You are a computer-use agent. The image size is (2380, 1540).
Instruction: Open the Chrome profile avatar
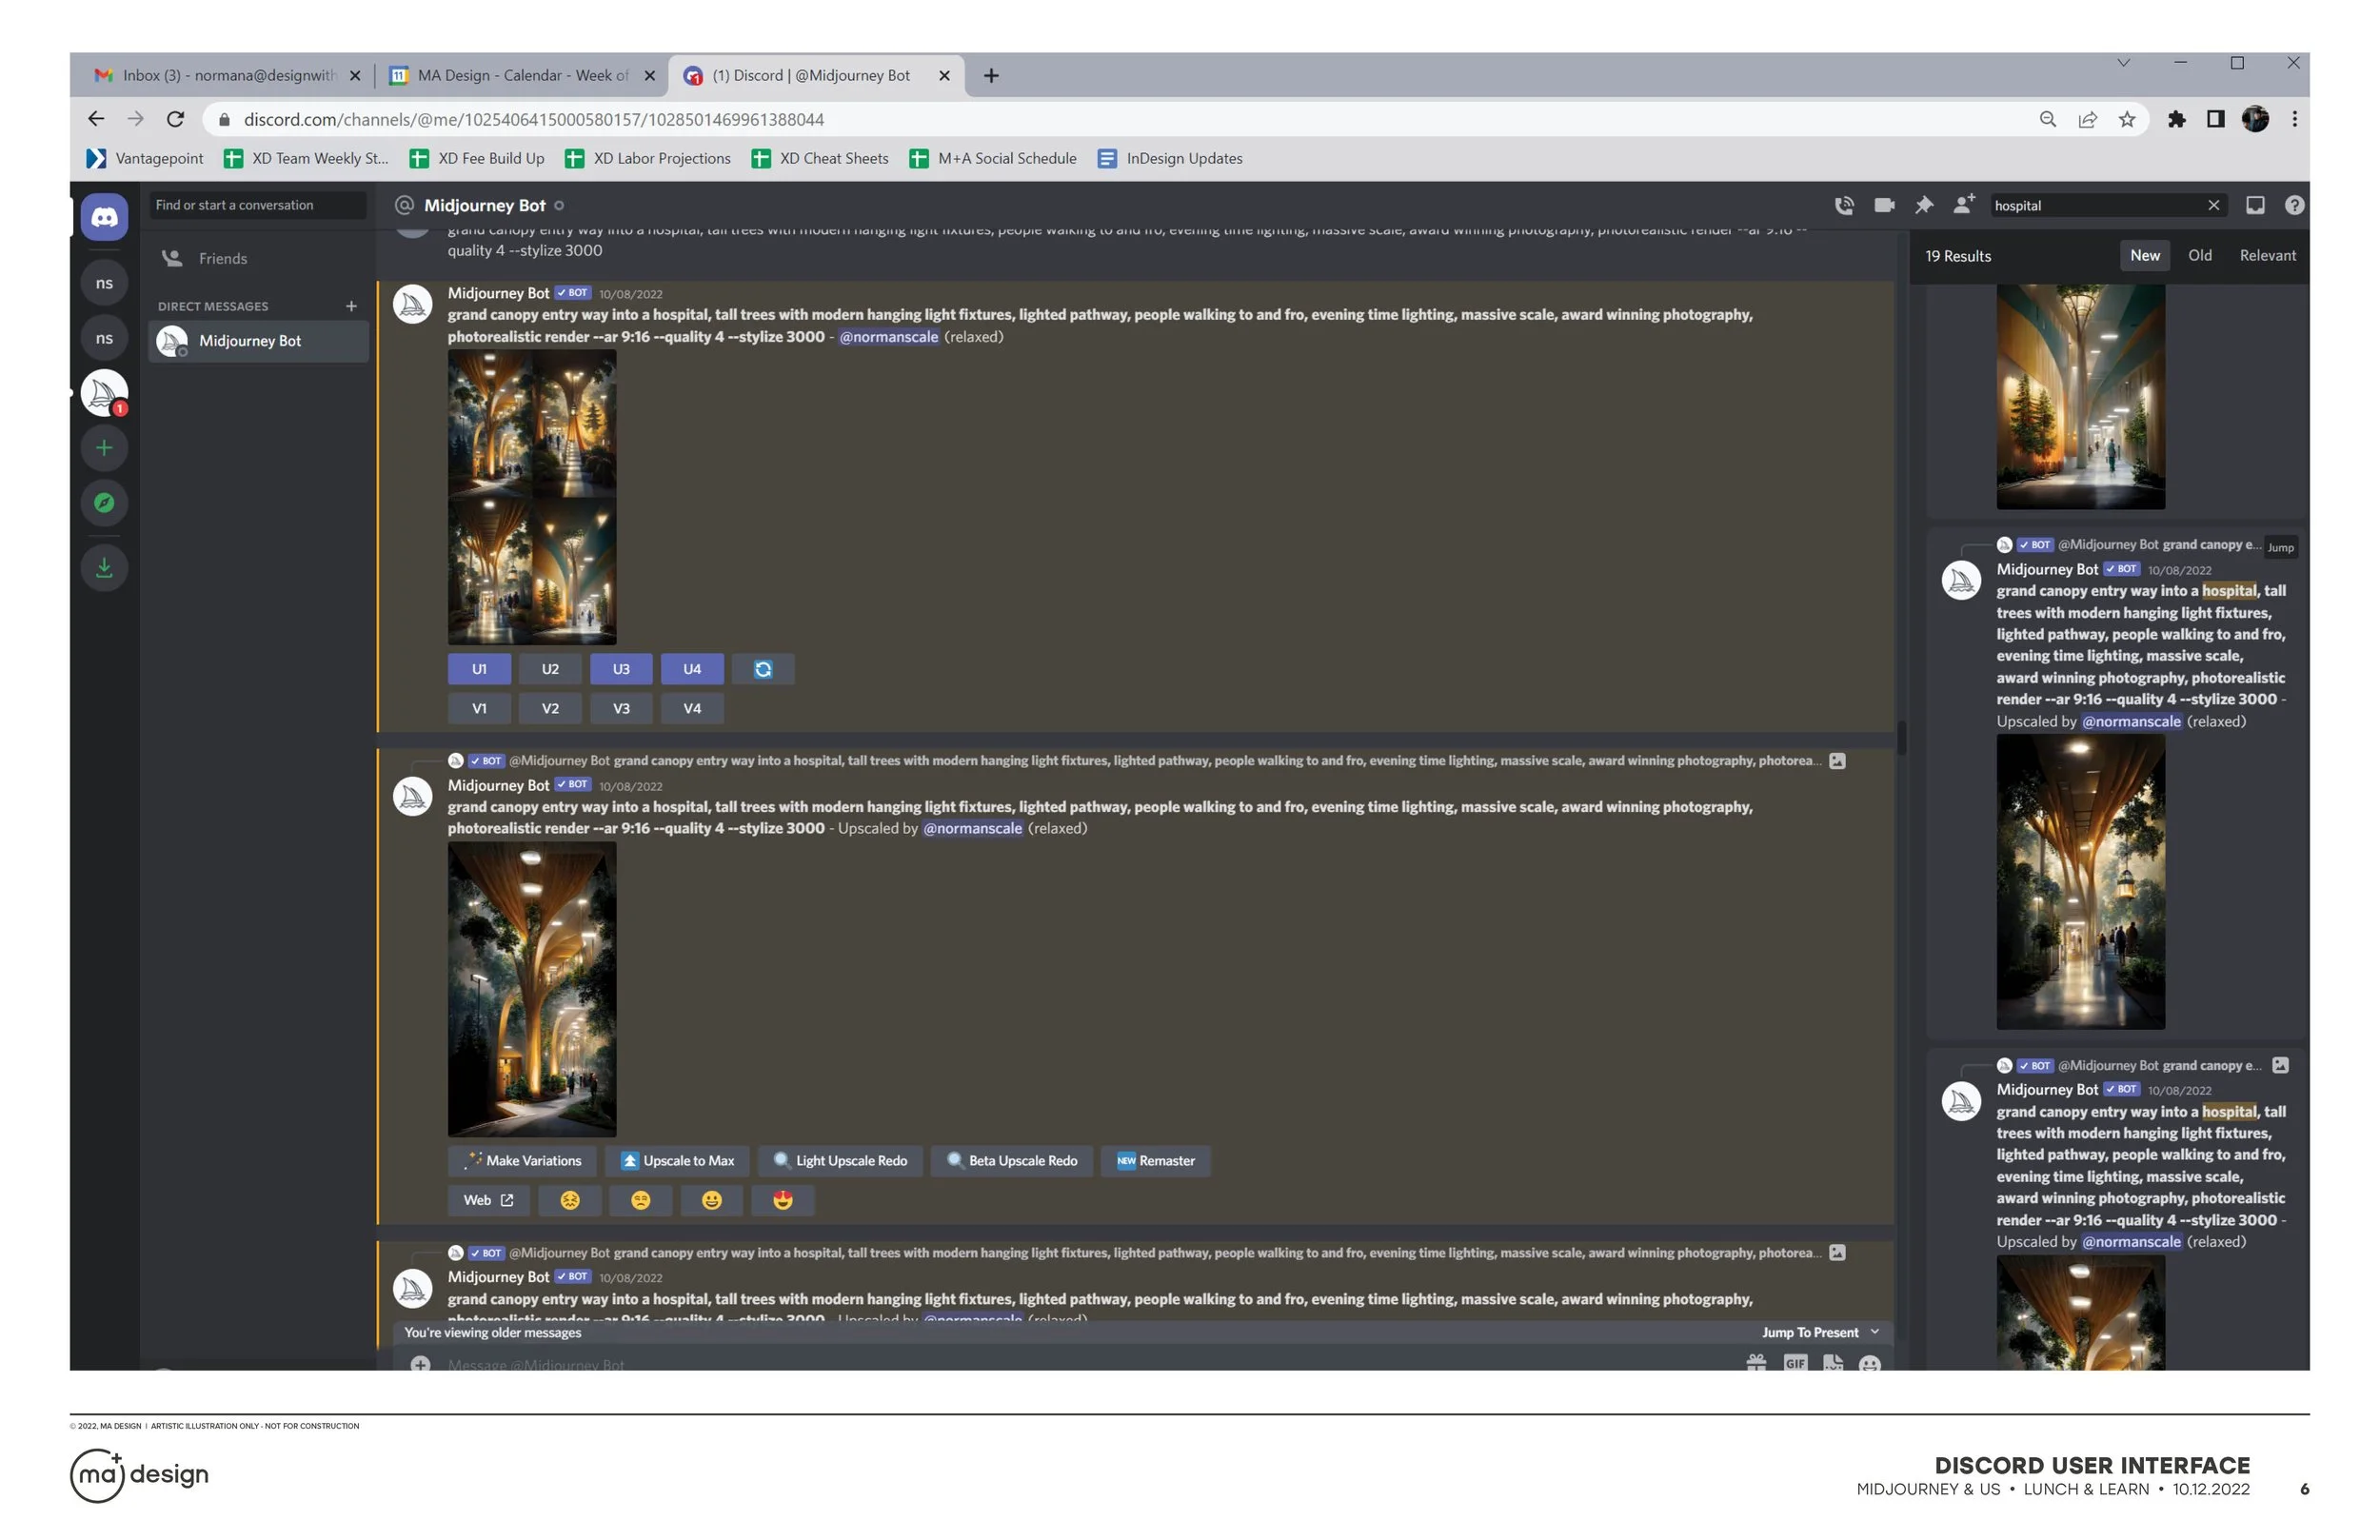(2255, 119)
